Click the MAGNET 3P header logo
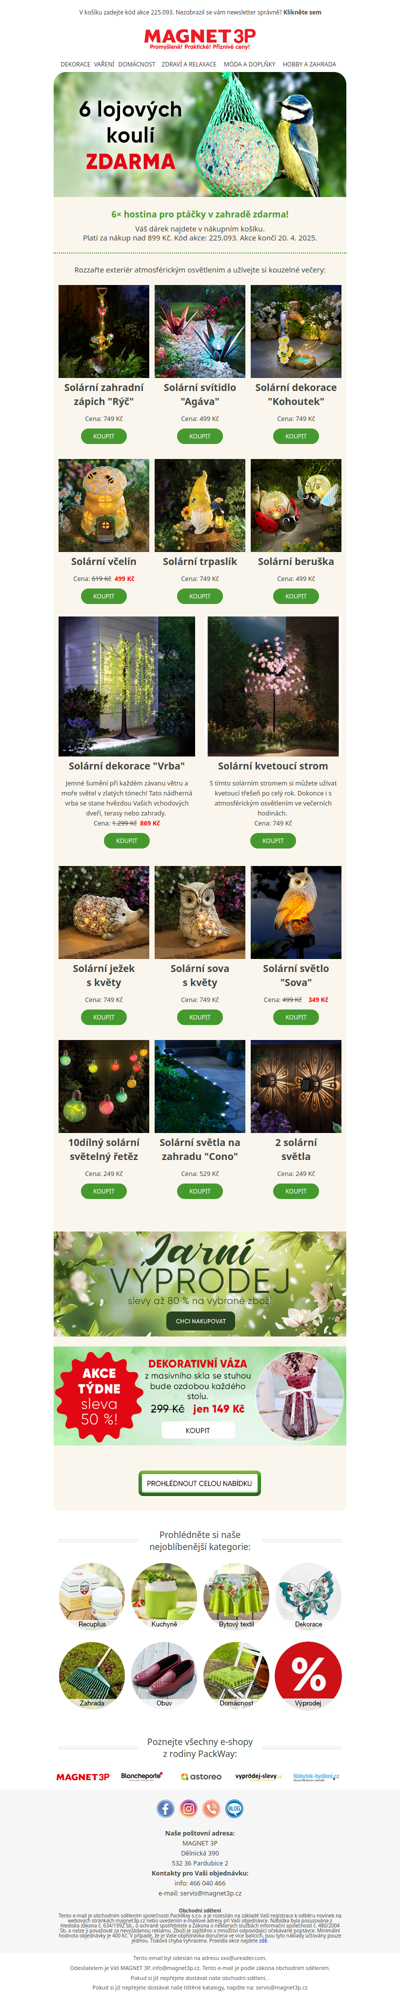The height and width of the screenshot is (1993, 400). point(200,38)
